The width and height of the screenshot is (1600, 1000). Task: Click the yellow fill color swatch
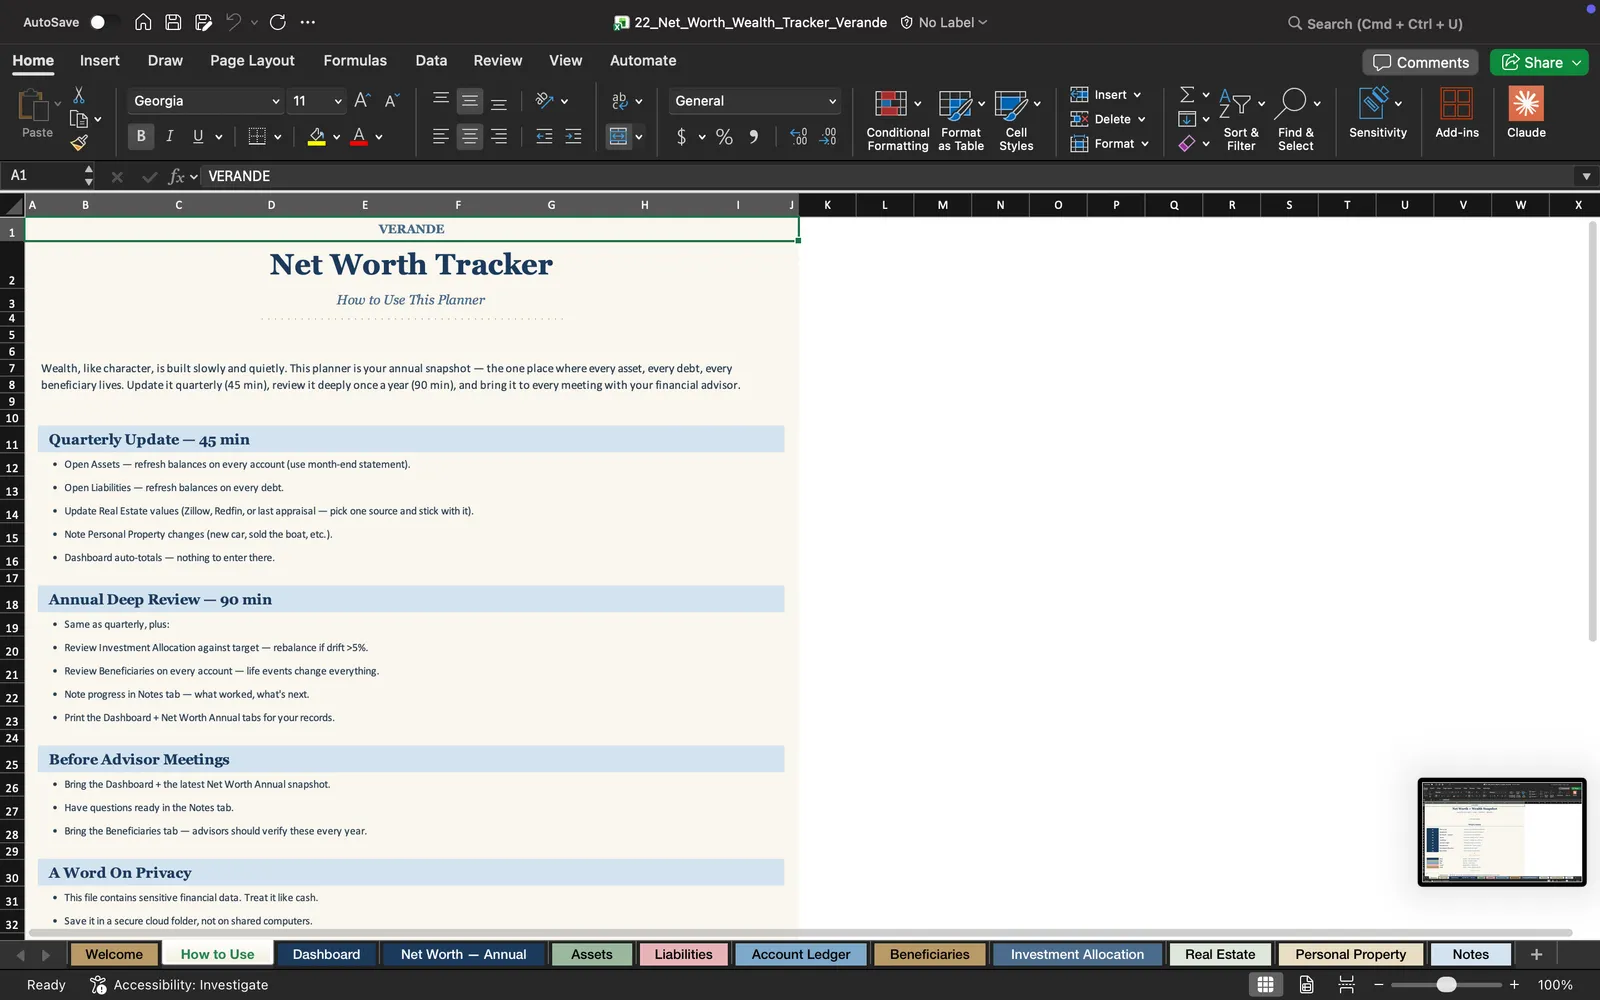tap(316, 137)
